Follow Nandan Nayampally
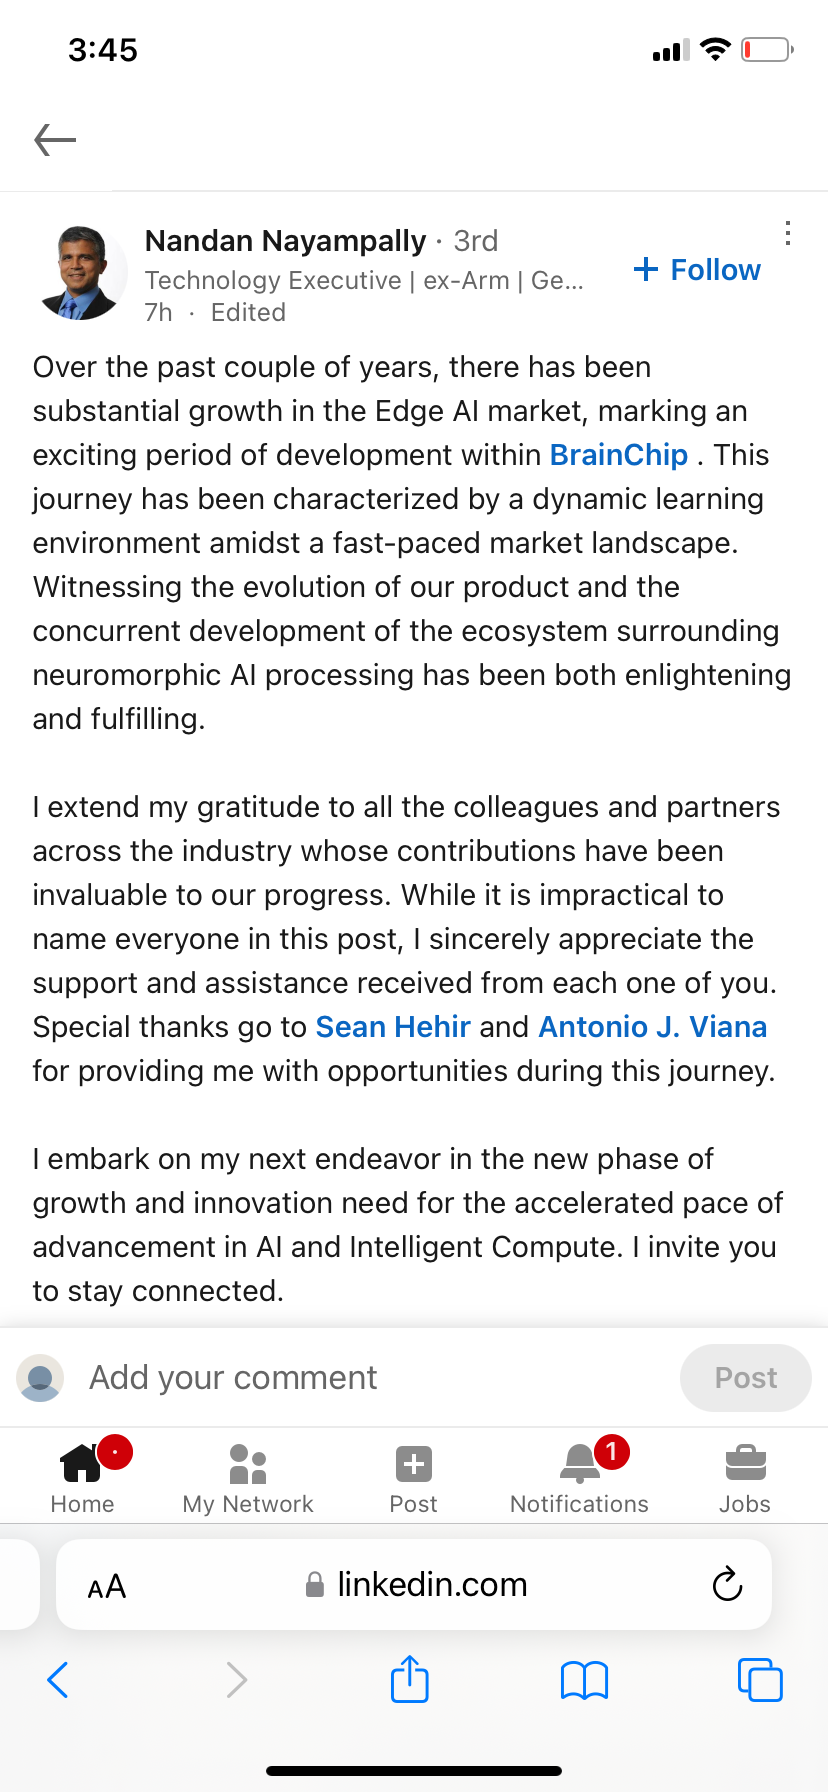Viewport: 828px width, 1792px height. 698,270
